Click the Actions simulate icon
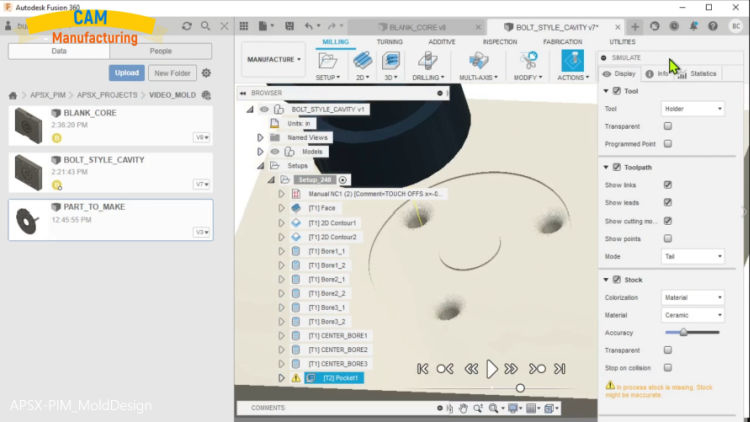The width and height of the screenshot is (750, 422). coord(573,61)
